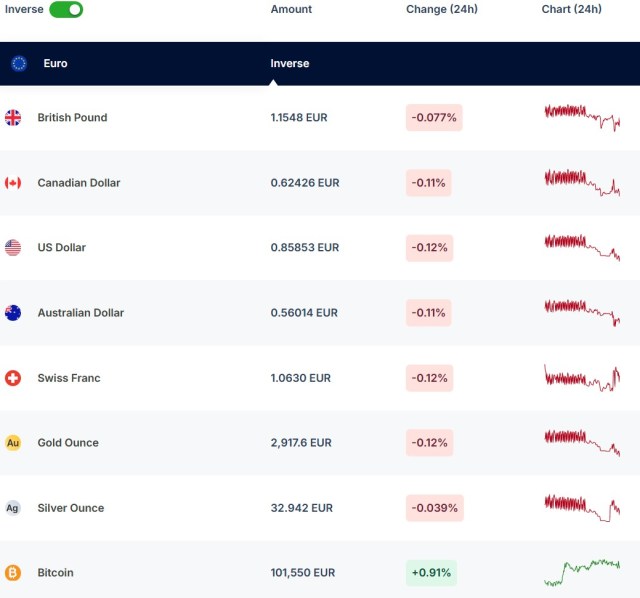The width and height of the screenshot is (640, 598).
Task: Click the US Dollar 0.85853 EUR amount
Action: coord(304,248)
